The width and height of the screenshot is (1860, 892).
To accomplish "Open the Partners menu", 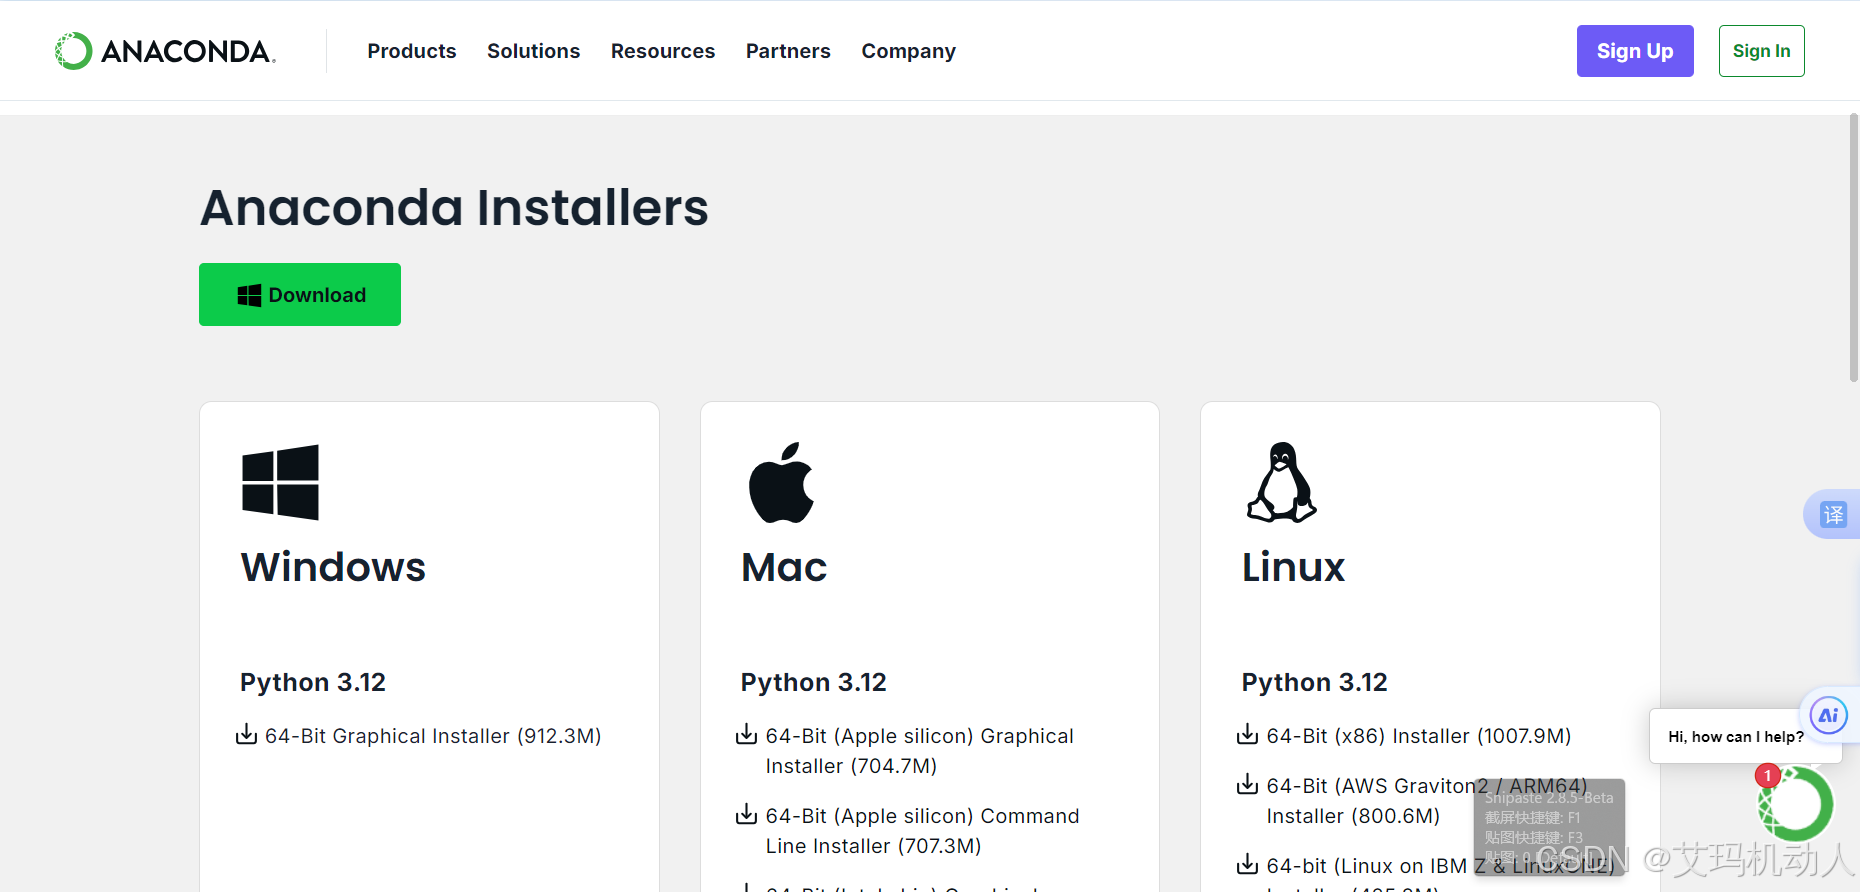I will click(788, 51).
